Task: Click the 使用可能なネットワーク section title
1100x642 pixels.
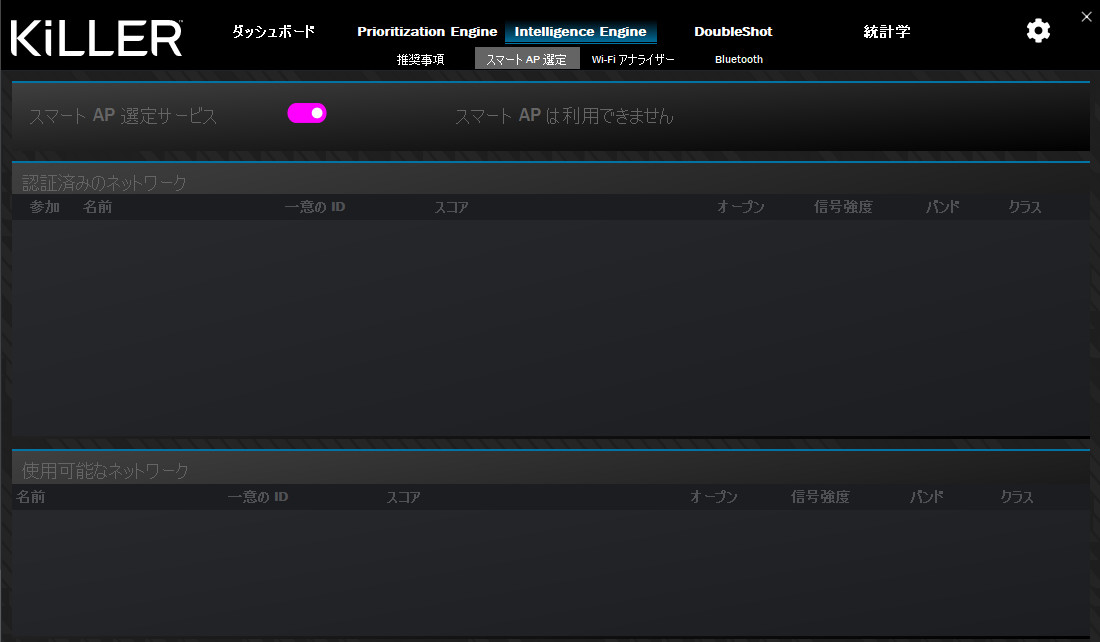Action: (x=105, y=471)
